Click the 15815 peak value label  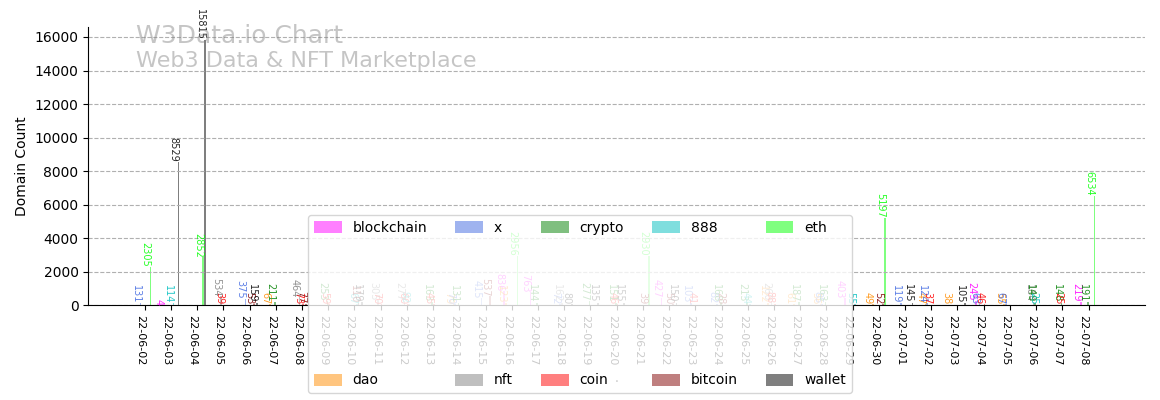[x=201, y=25]
